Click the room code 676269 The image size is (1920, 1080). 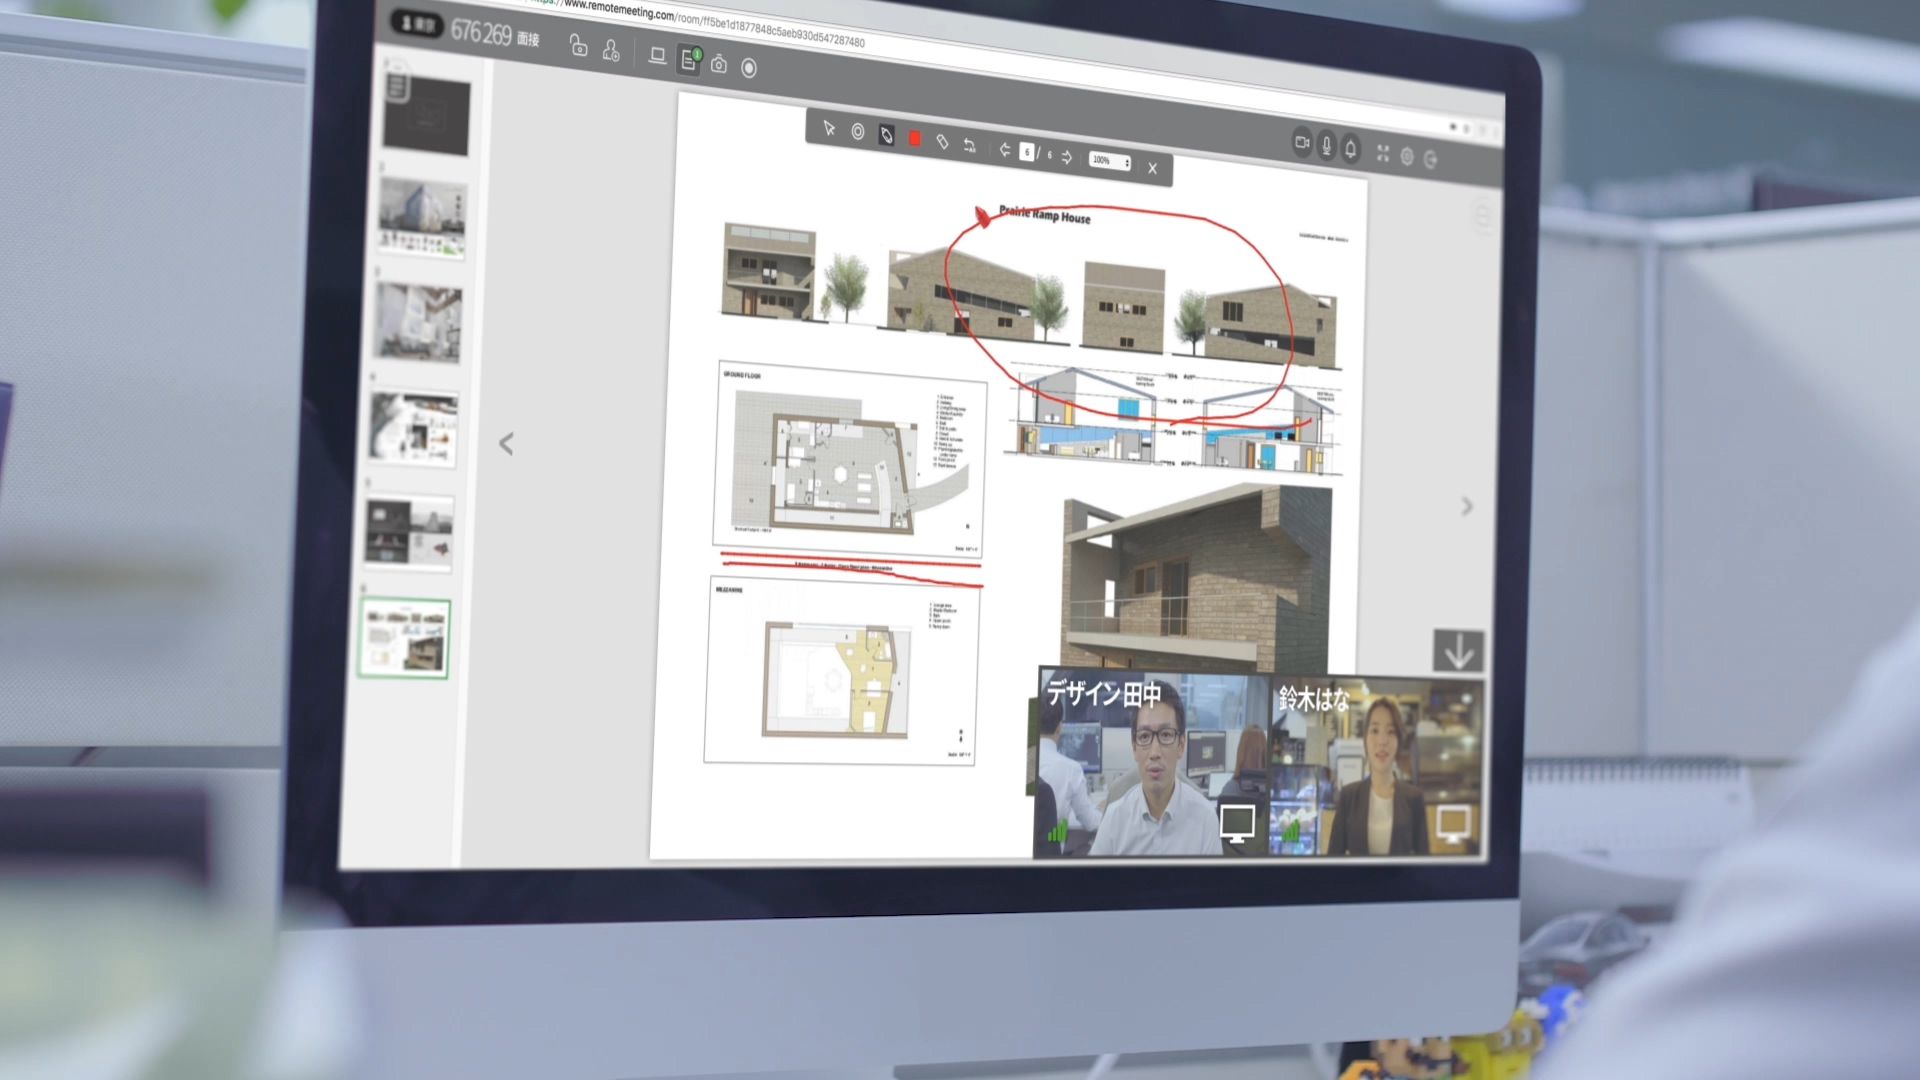pyautogui.click(x=481, y=32)
